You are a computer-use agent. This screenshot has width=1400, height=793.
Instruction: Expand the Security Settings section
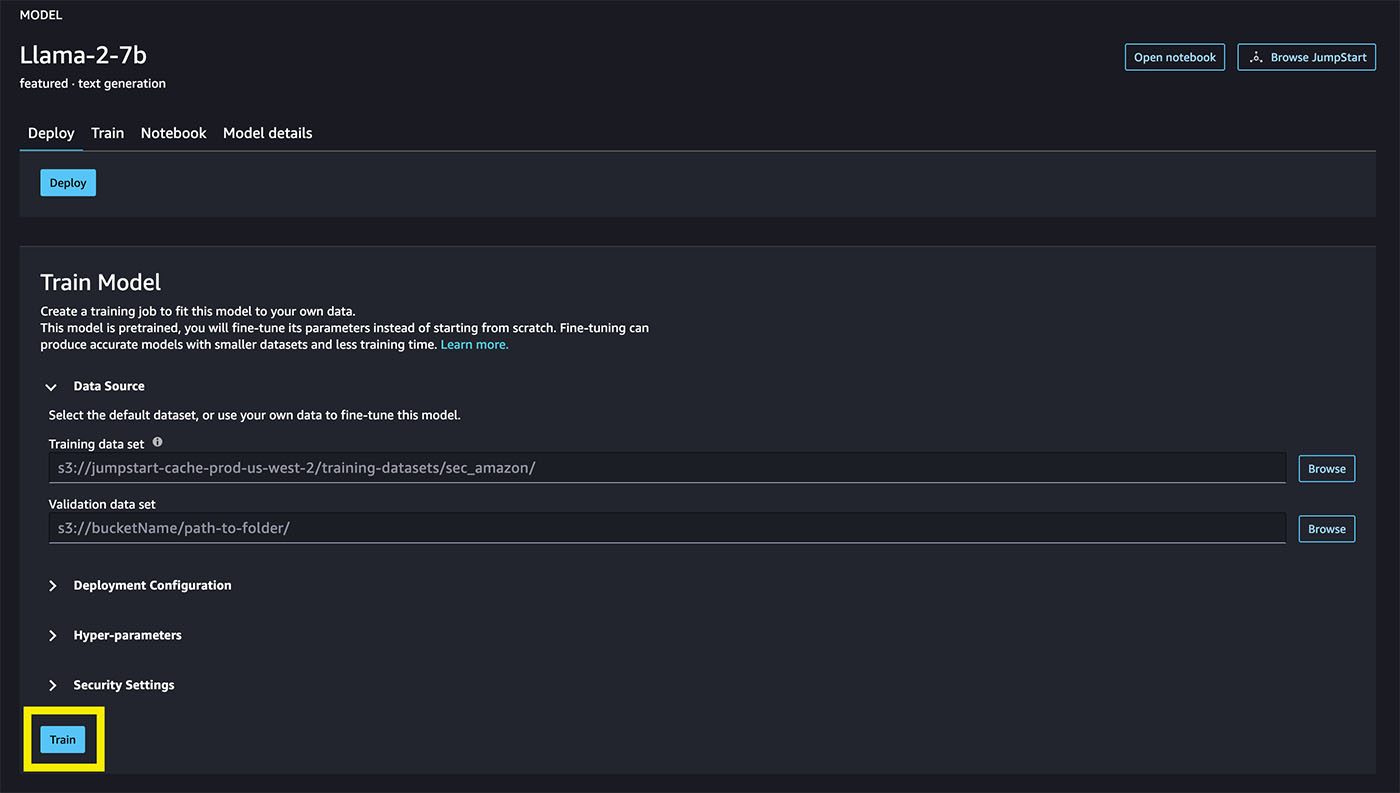point(111,686)
